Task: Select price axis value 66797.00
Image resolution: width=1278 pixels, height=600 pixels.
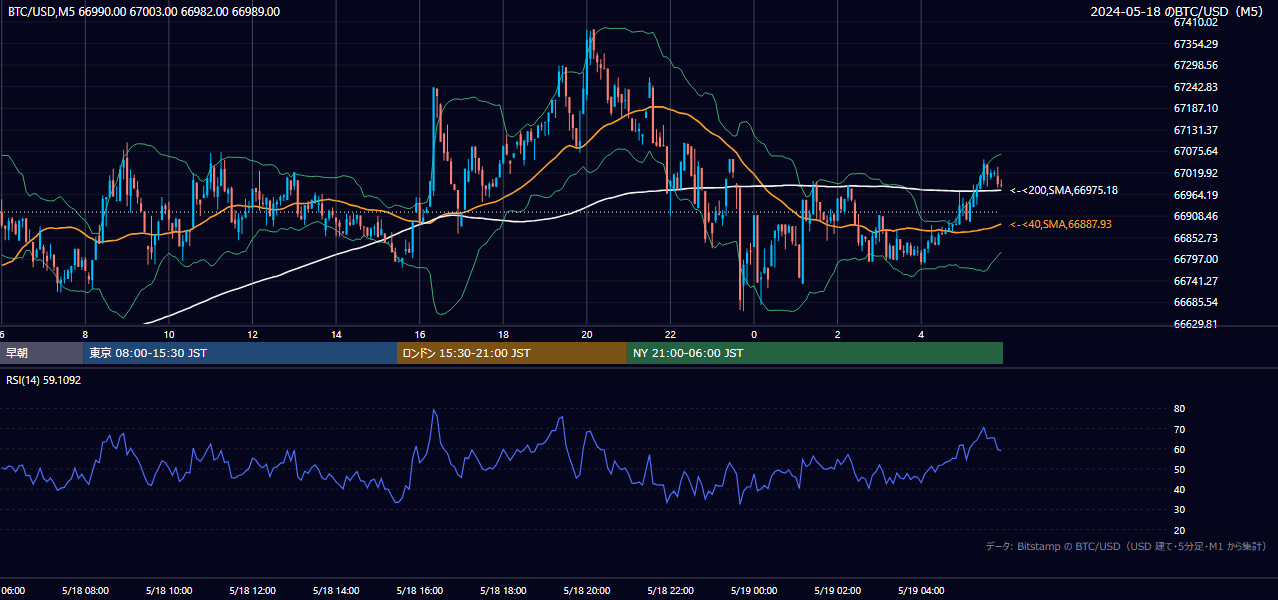Action: point(1196,259)
